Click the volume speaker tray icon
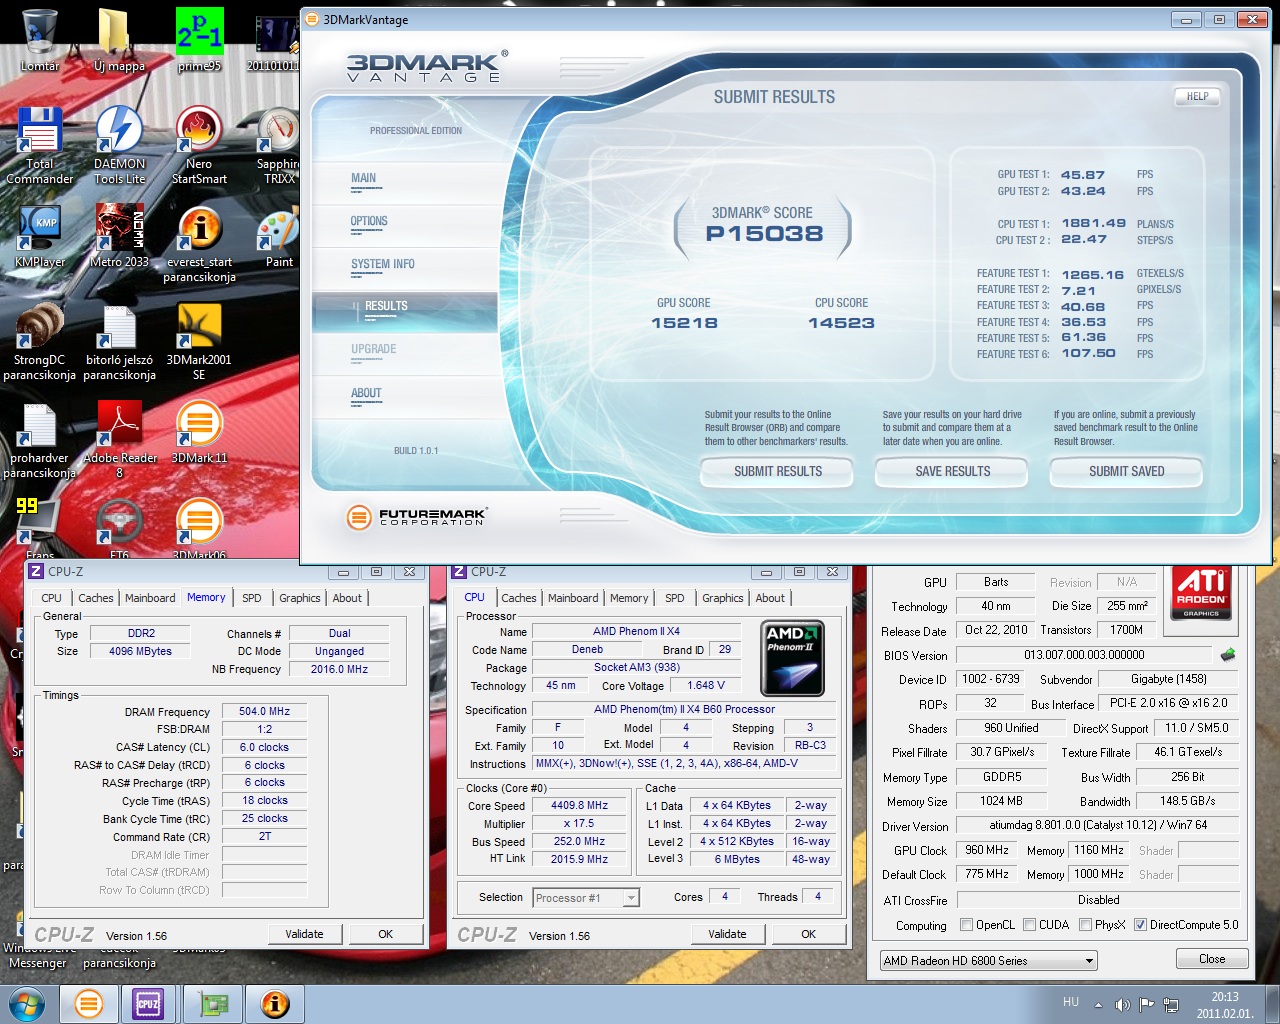 click(1122, 1004)
